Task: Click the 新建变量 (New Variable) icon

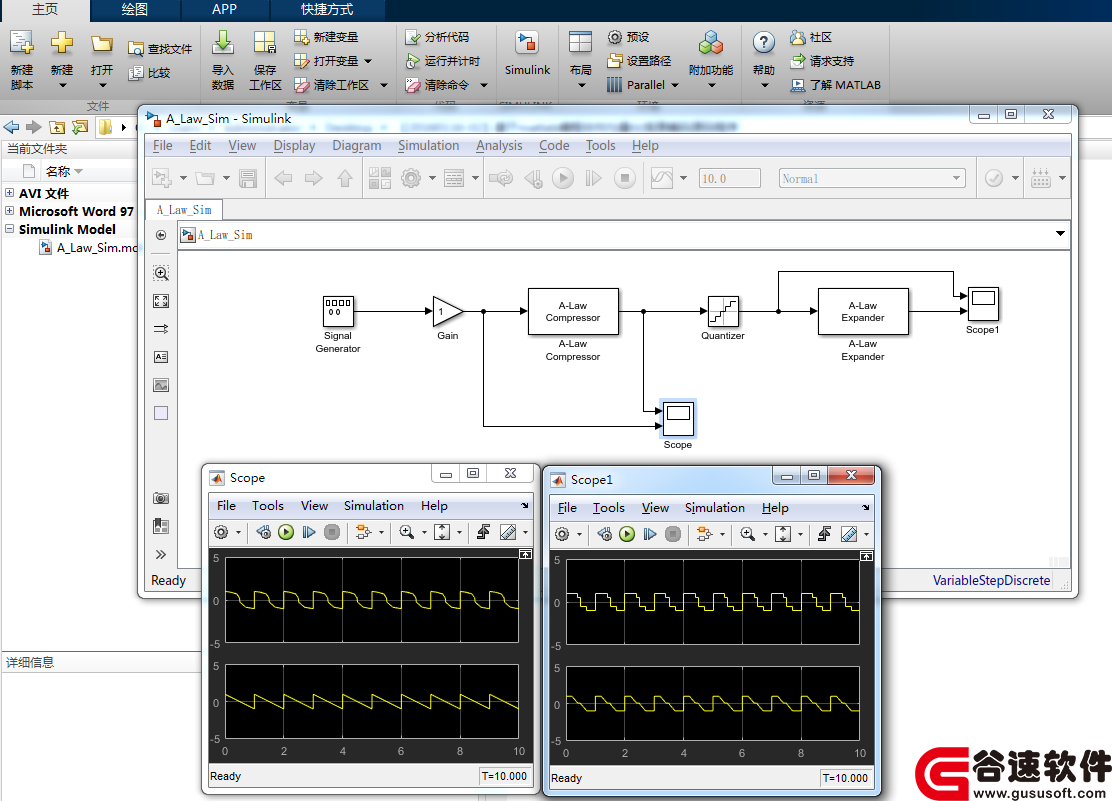Action: (301, 37)
